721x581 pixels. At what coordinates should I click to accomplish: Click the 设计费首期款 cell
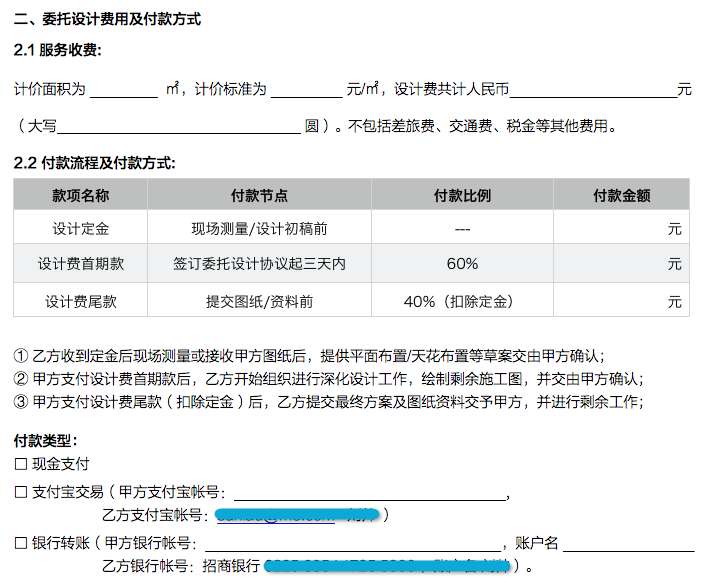point(80,263)
